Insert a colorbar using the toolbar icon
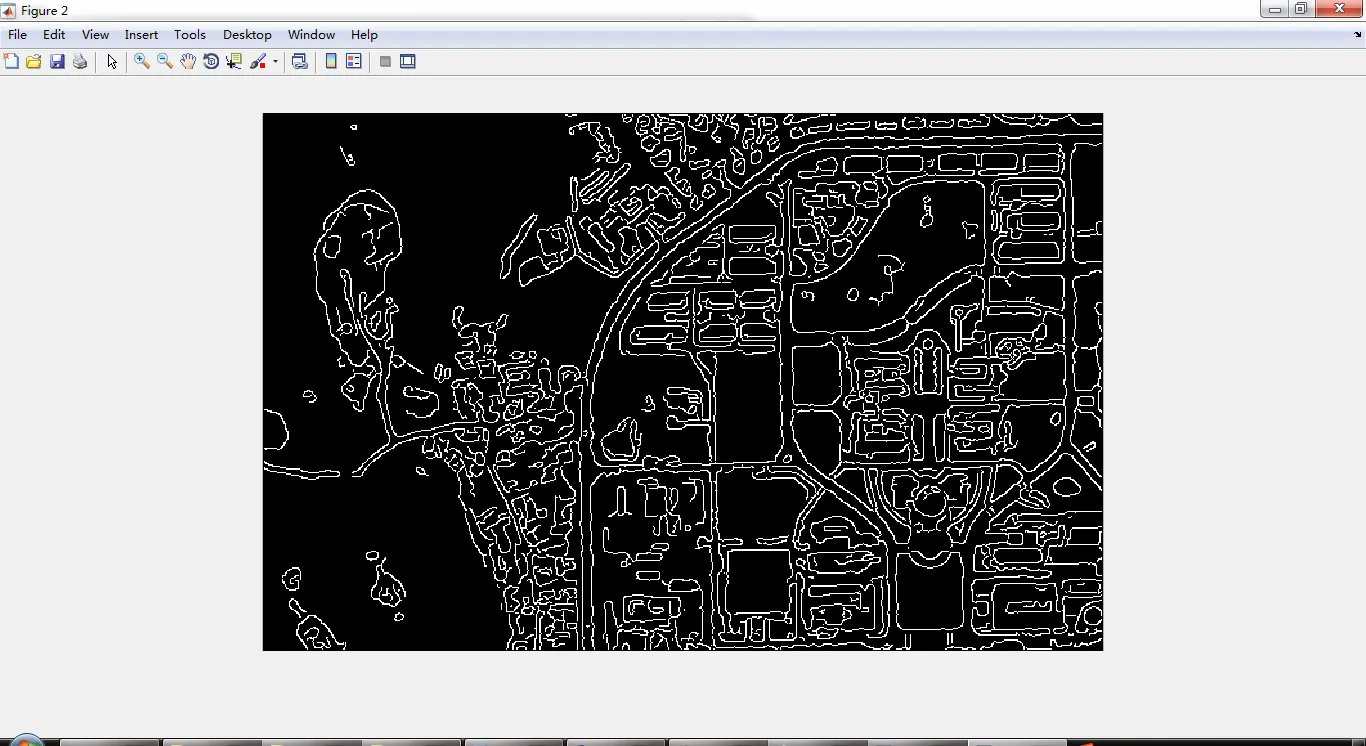The image size is (1366, 746). 331,62
